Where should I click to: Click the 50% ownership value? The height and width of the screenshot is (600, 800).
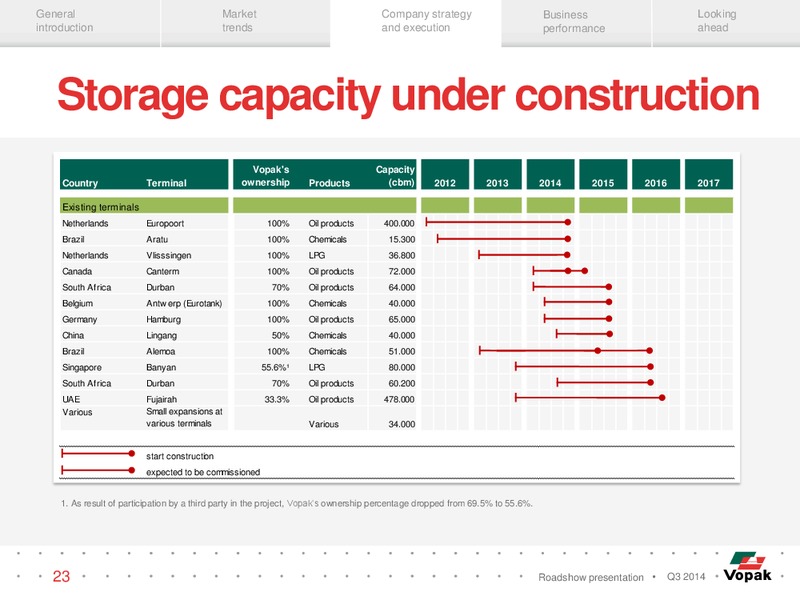(x=281, y=335)
